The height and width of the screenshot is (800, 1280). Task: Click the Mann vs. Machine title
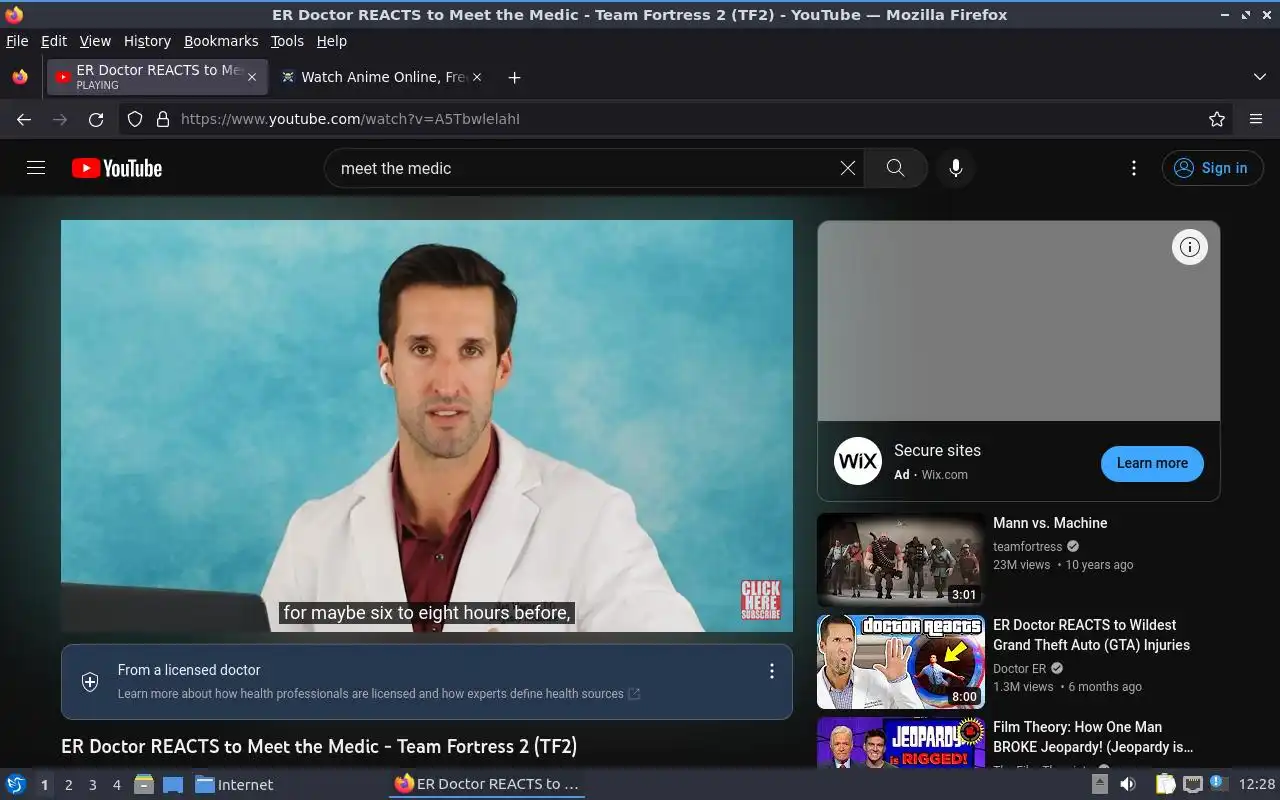pos(1050,523)
